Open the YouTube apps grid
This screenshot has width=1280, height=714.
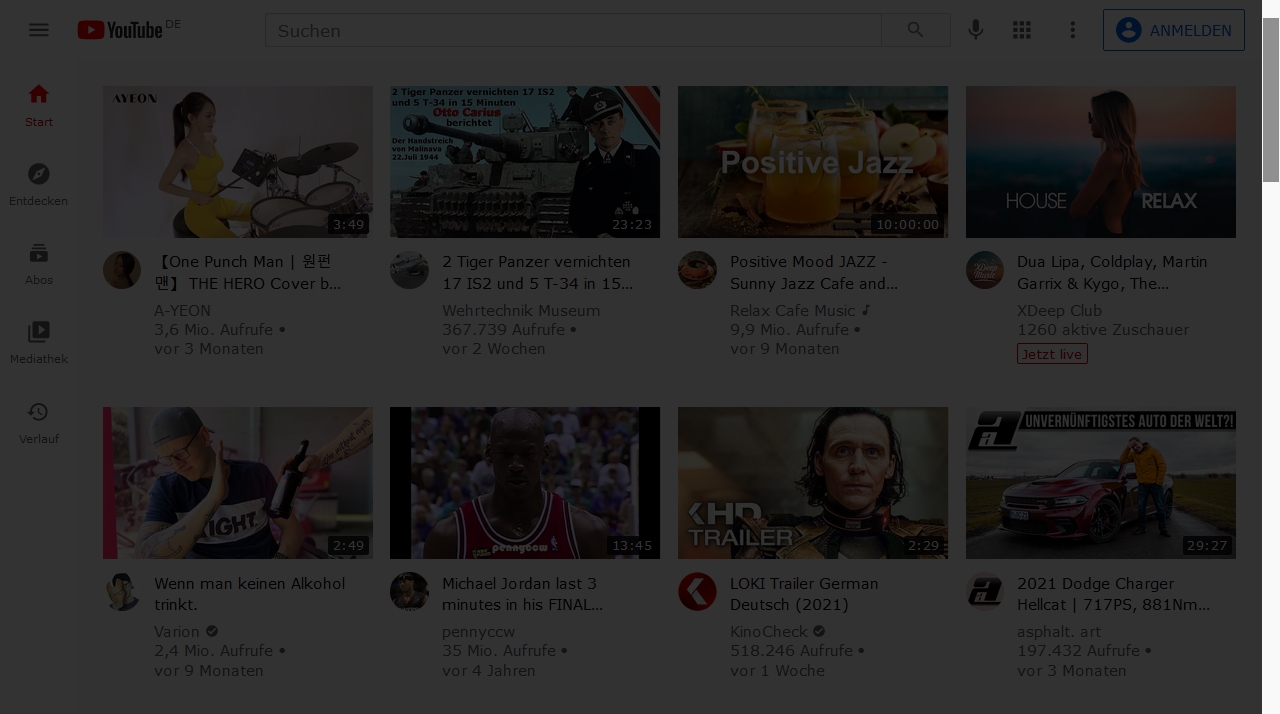point(1022,30)
